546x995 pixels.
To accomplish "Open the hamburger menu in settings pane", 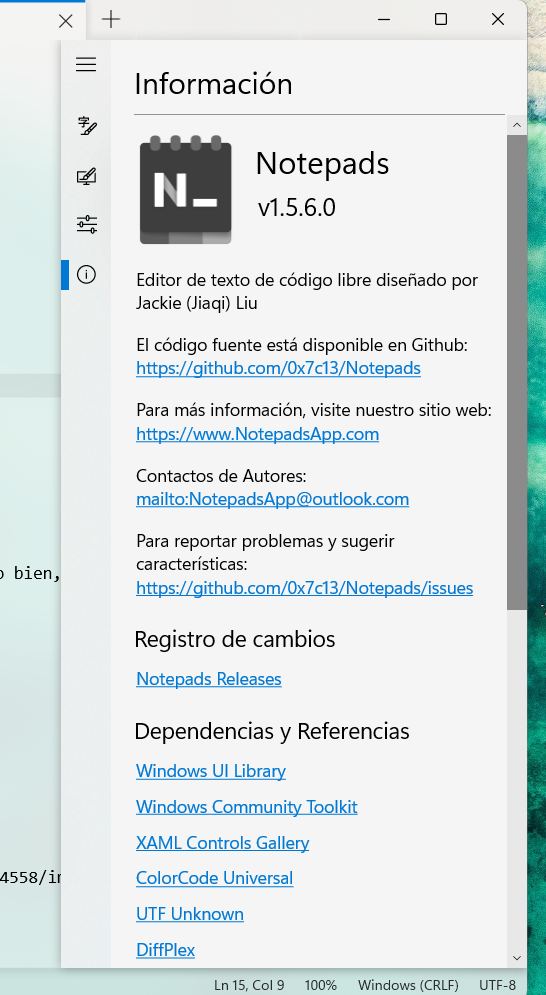I will click(86, 64).
